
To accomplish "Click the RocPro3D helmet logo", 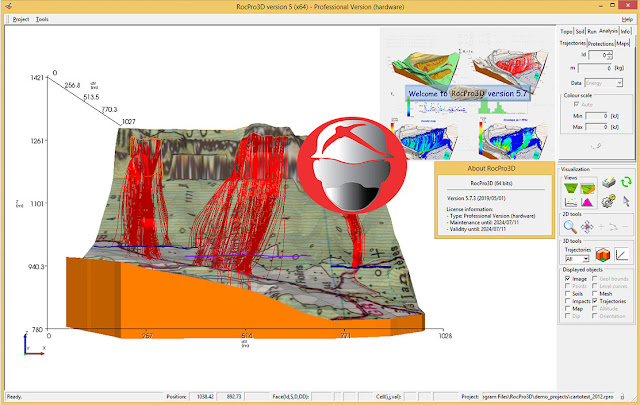I will click(352, 166).
